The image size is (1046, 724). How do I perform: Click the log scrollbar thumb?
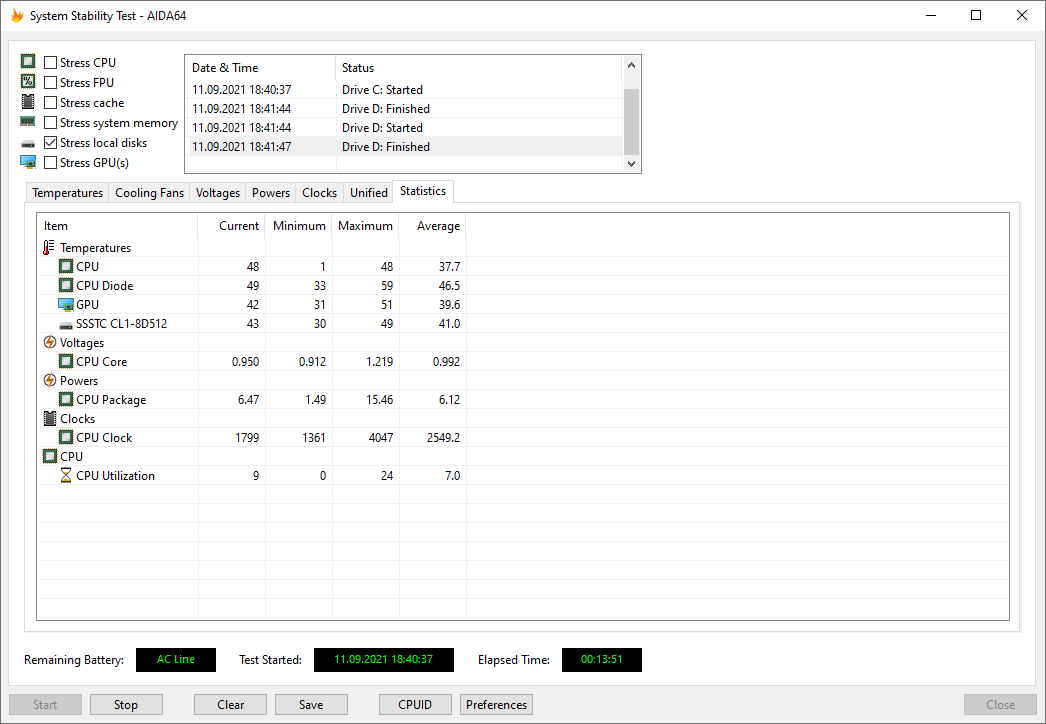[x=631, y=121]
